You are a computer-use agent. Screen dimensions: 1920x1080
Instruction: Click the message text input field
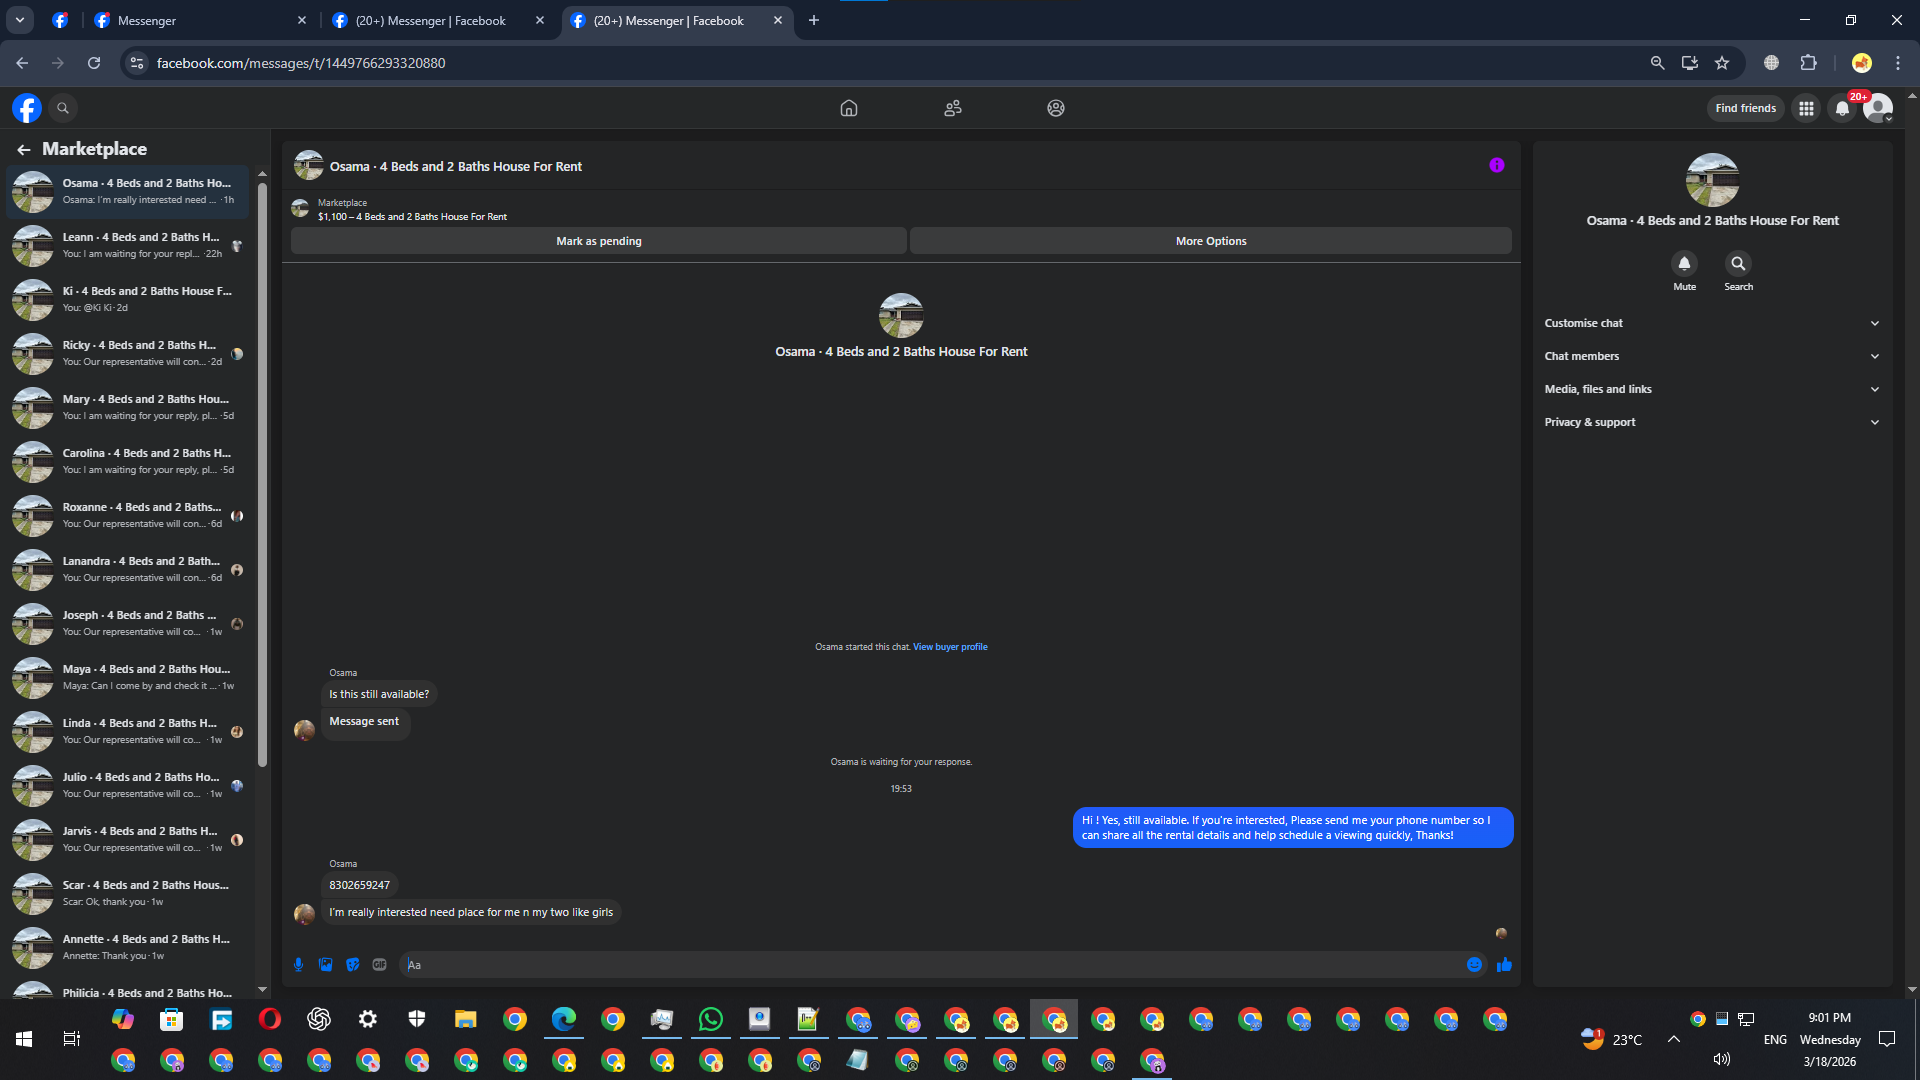click(x=930, y=965)
